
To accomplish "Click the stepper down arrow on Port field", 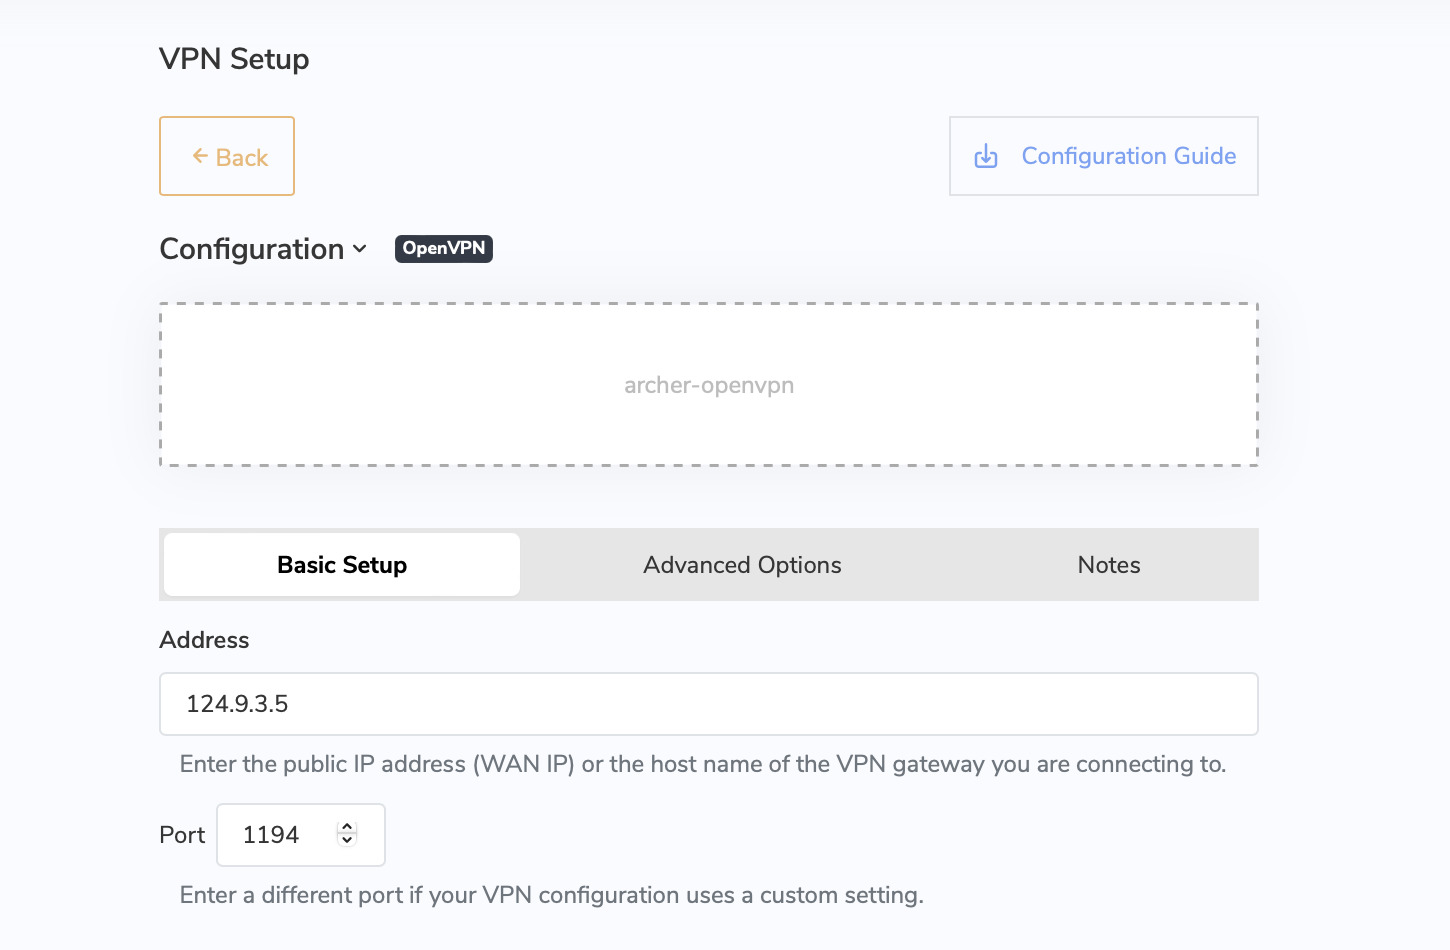I will click(x=347, y=842).
